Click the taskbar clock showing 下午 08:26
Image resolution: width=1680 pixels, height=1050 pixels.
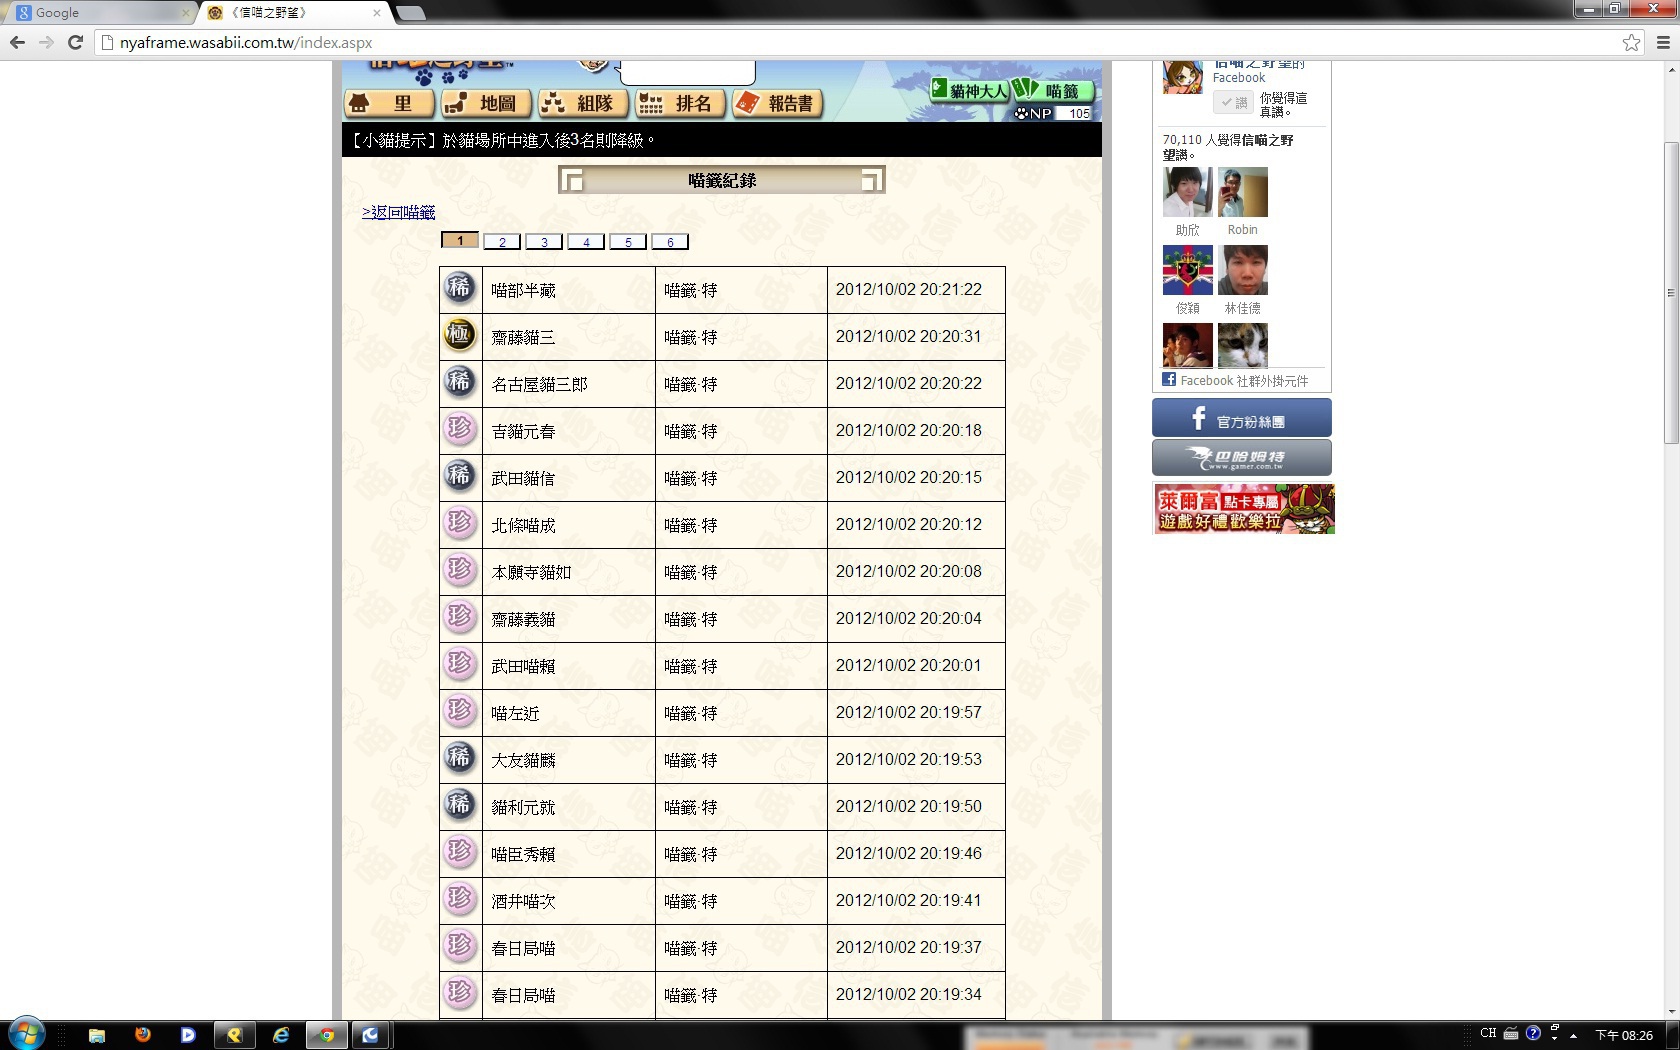point(1624,1035)
